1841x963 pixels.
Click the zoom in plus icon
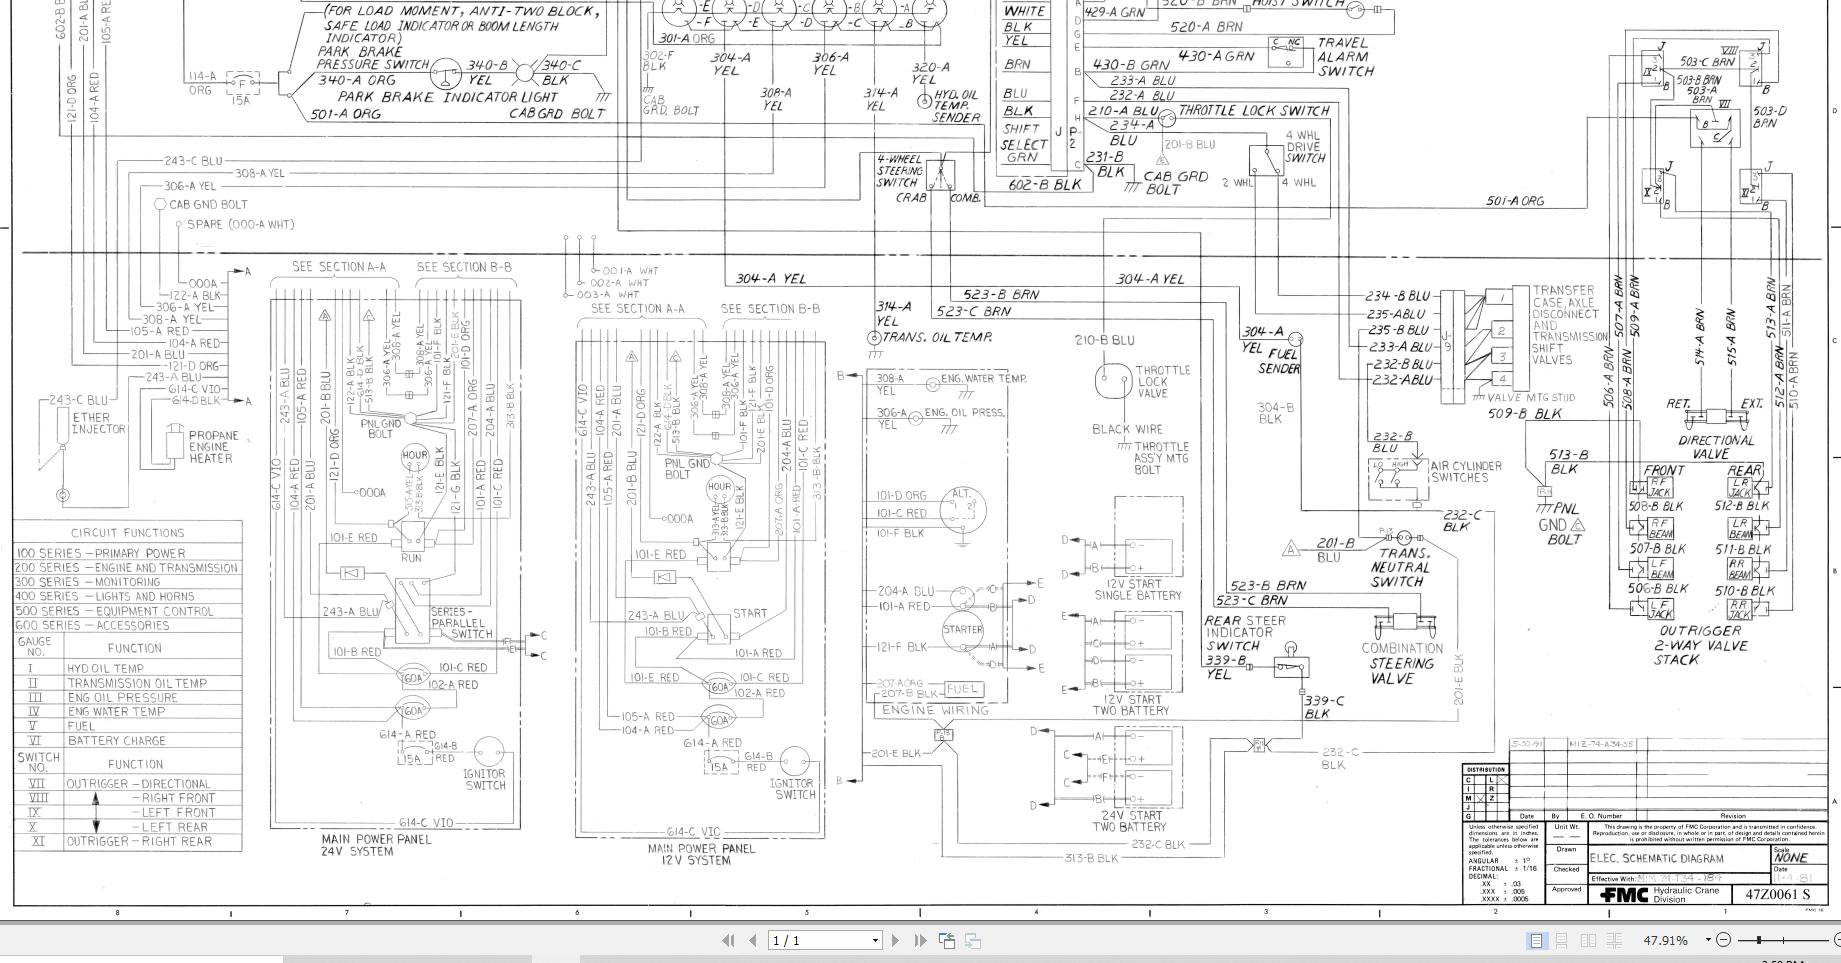click(x=1838, y=940)
